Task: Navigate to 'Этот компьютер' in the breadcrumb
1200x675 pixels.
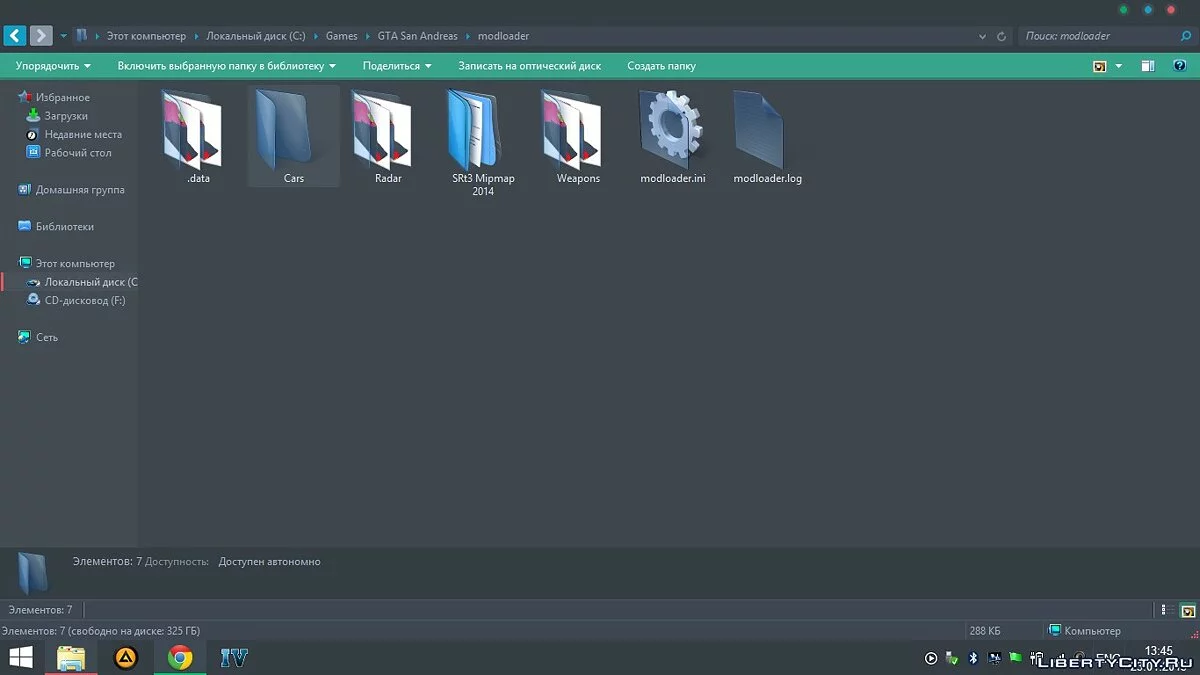Action: pos(146,36)
